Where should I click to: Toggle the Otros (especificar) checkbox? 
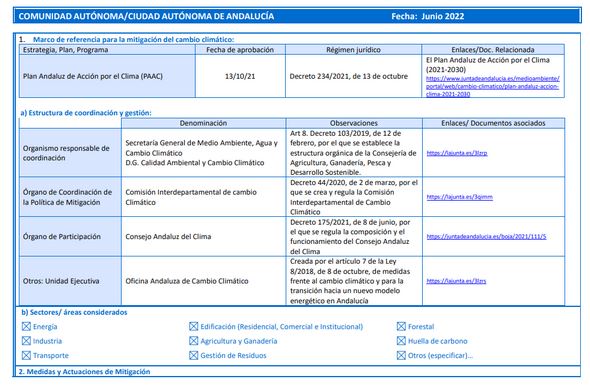(x=401, y=355)
